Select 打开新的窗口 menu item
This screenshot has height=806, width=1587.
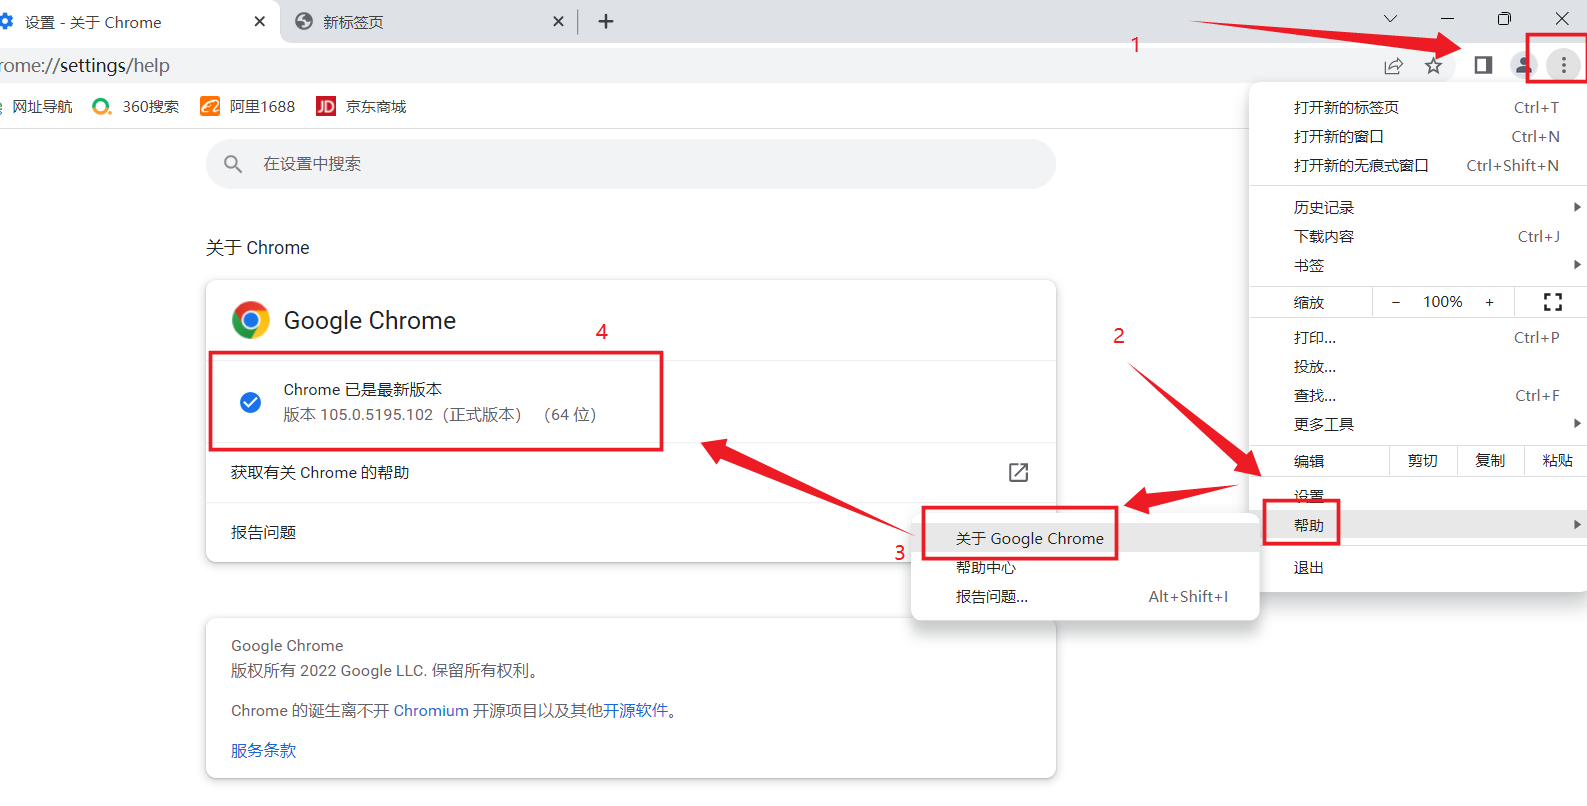pyautogui.click(x=1420, y=136)
